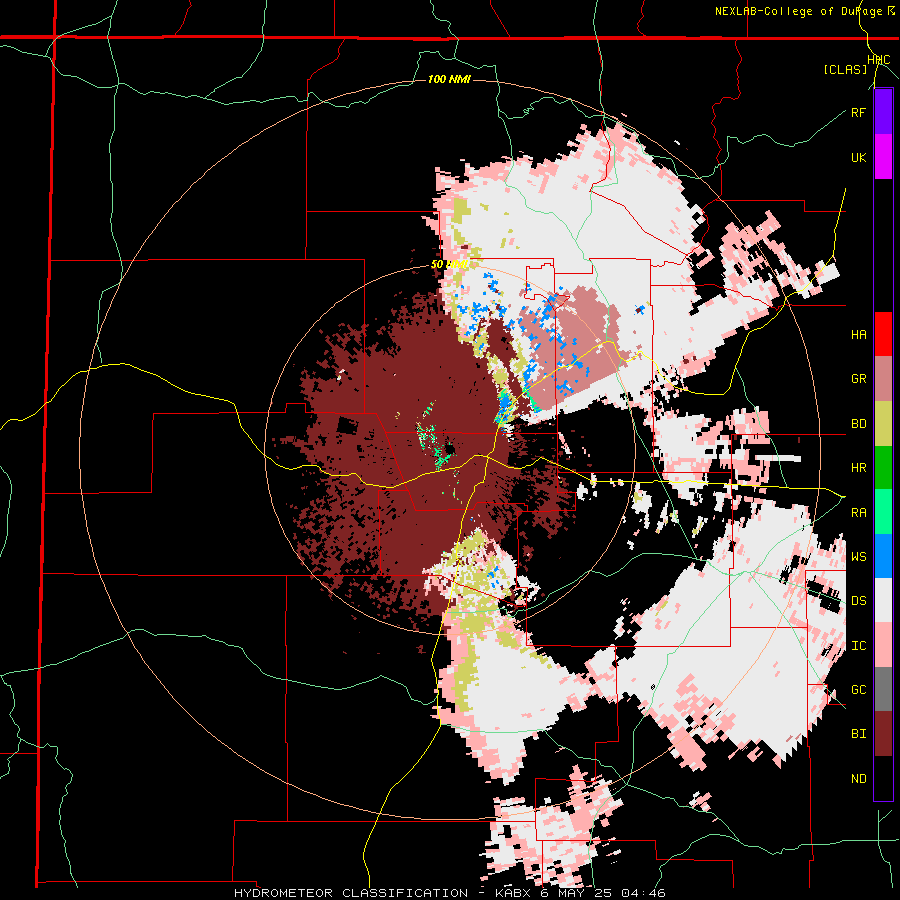Click the "HR" heavy rain label
Screen dimensions: 900x900
click(859, 468)
